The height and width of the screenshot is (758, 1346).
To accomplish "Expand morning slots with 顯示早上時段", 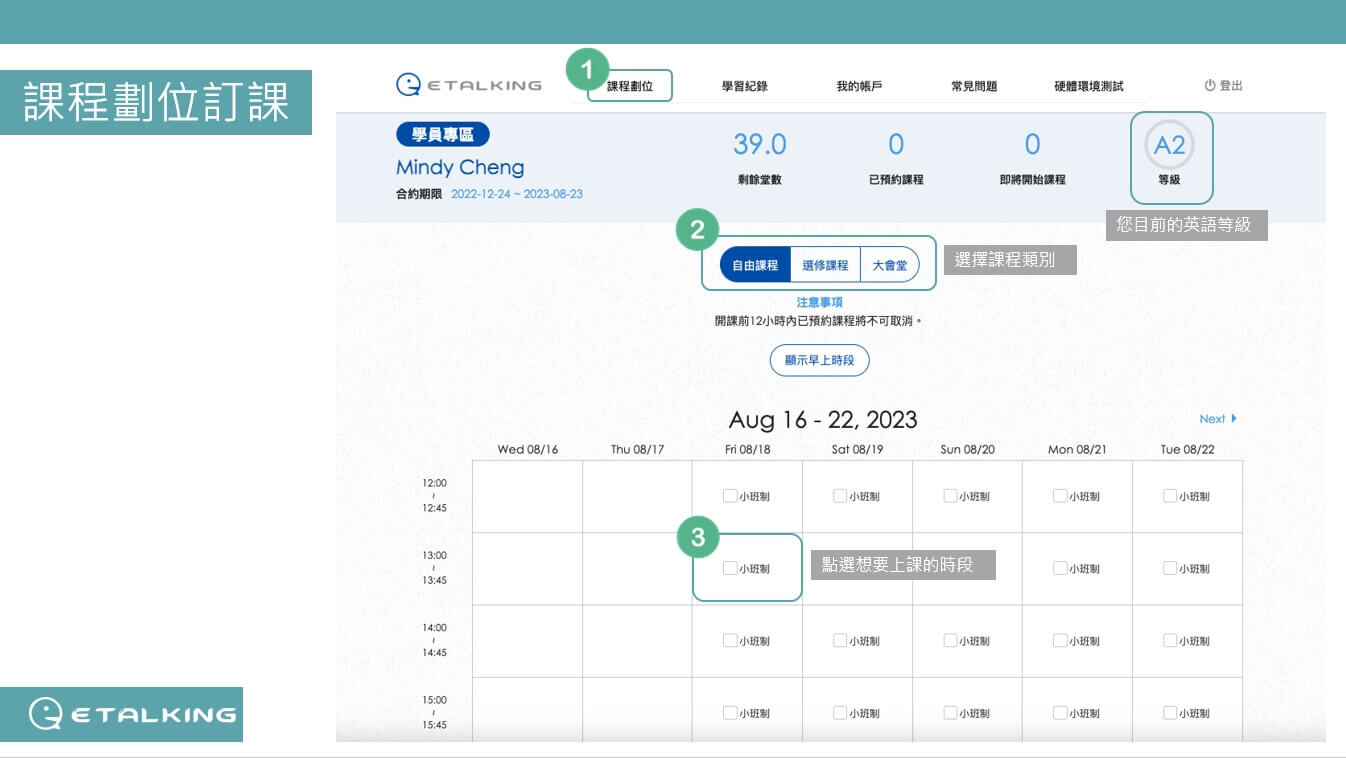I will [x=819, y=360].
